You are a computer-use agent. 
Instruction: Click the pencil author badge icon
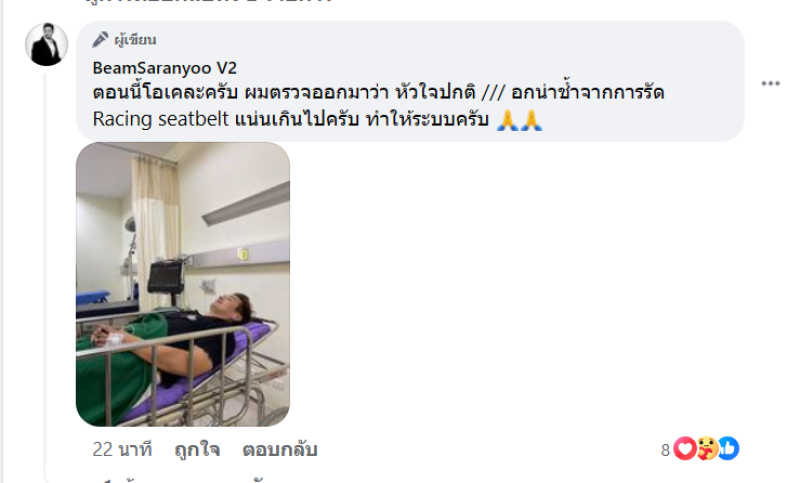(x=100, y=39)
